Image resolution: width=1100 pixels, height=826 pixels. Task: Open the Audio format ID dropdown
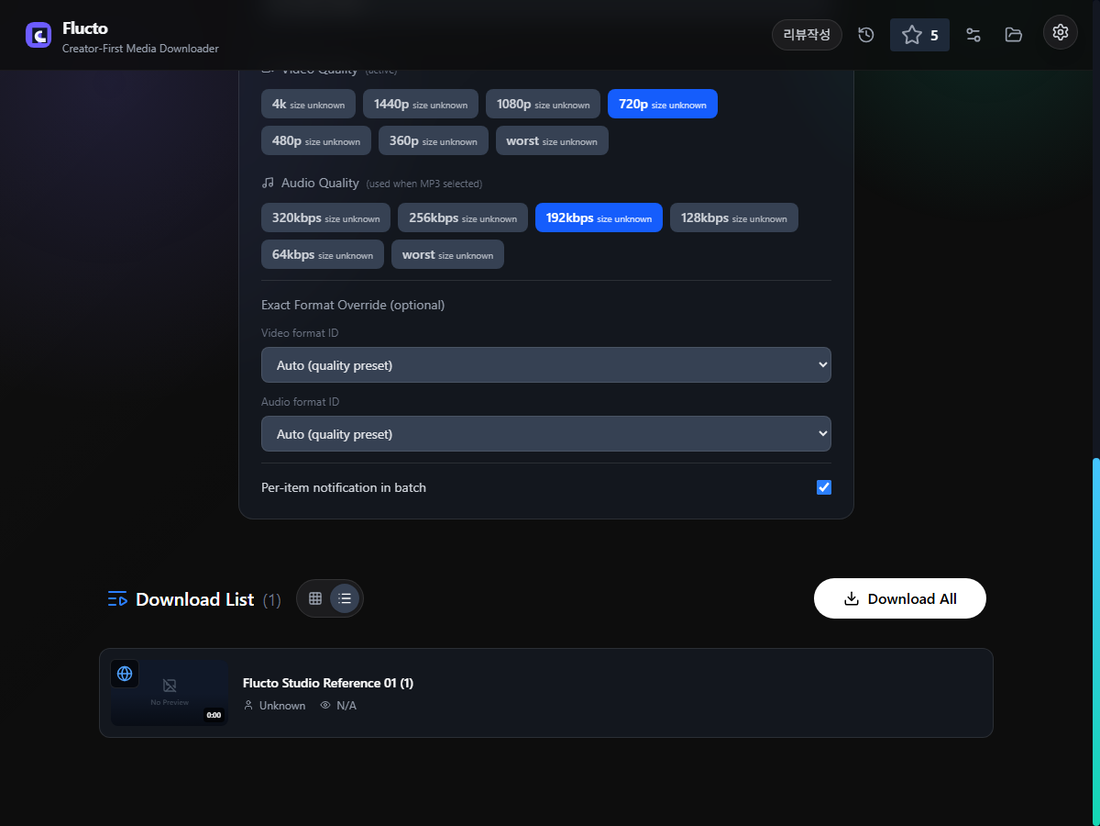[546, 434]
